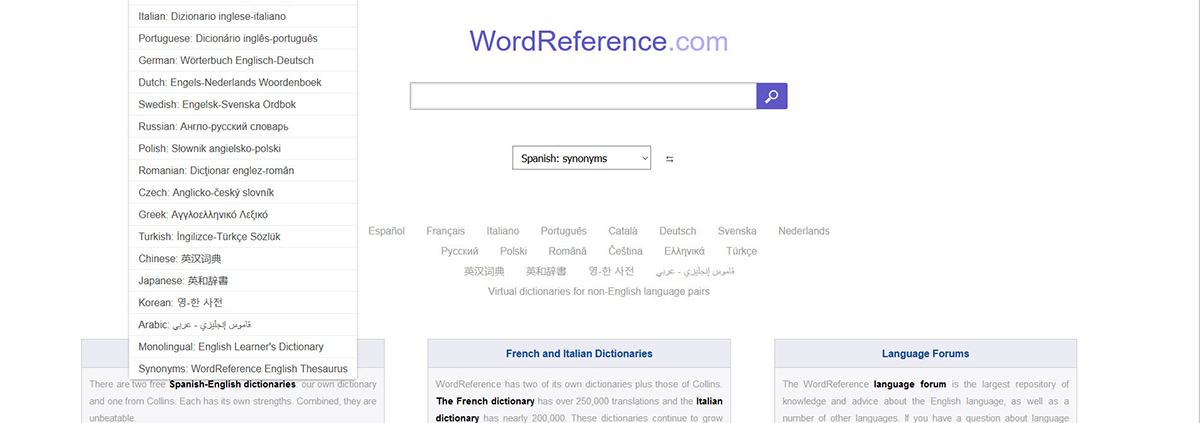Select Russian: Англо-русский словарь option
The height and width of the screenshot is (423, 1200).
coord(243,126)
